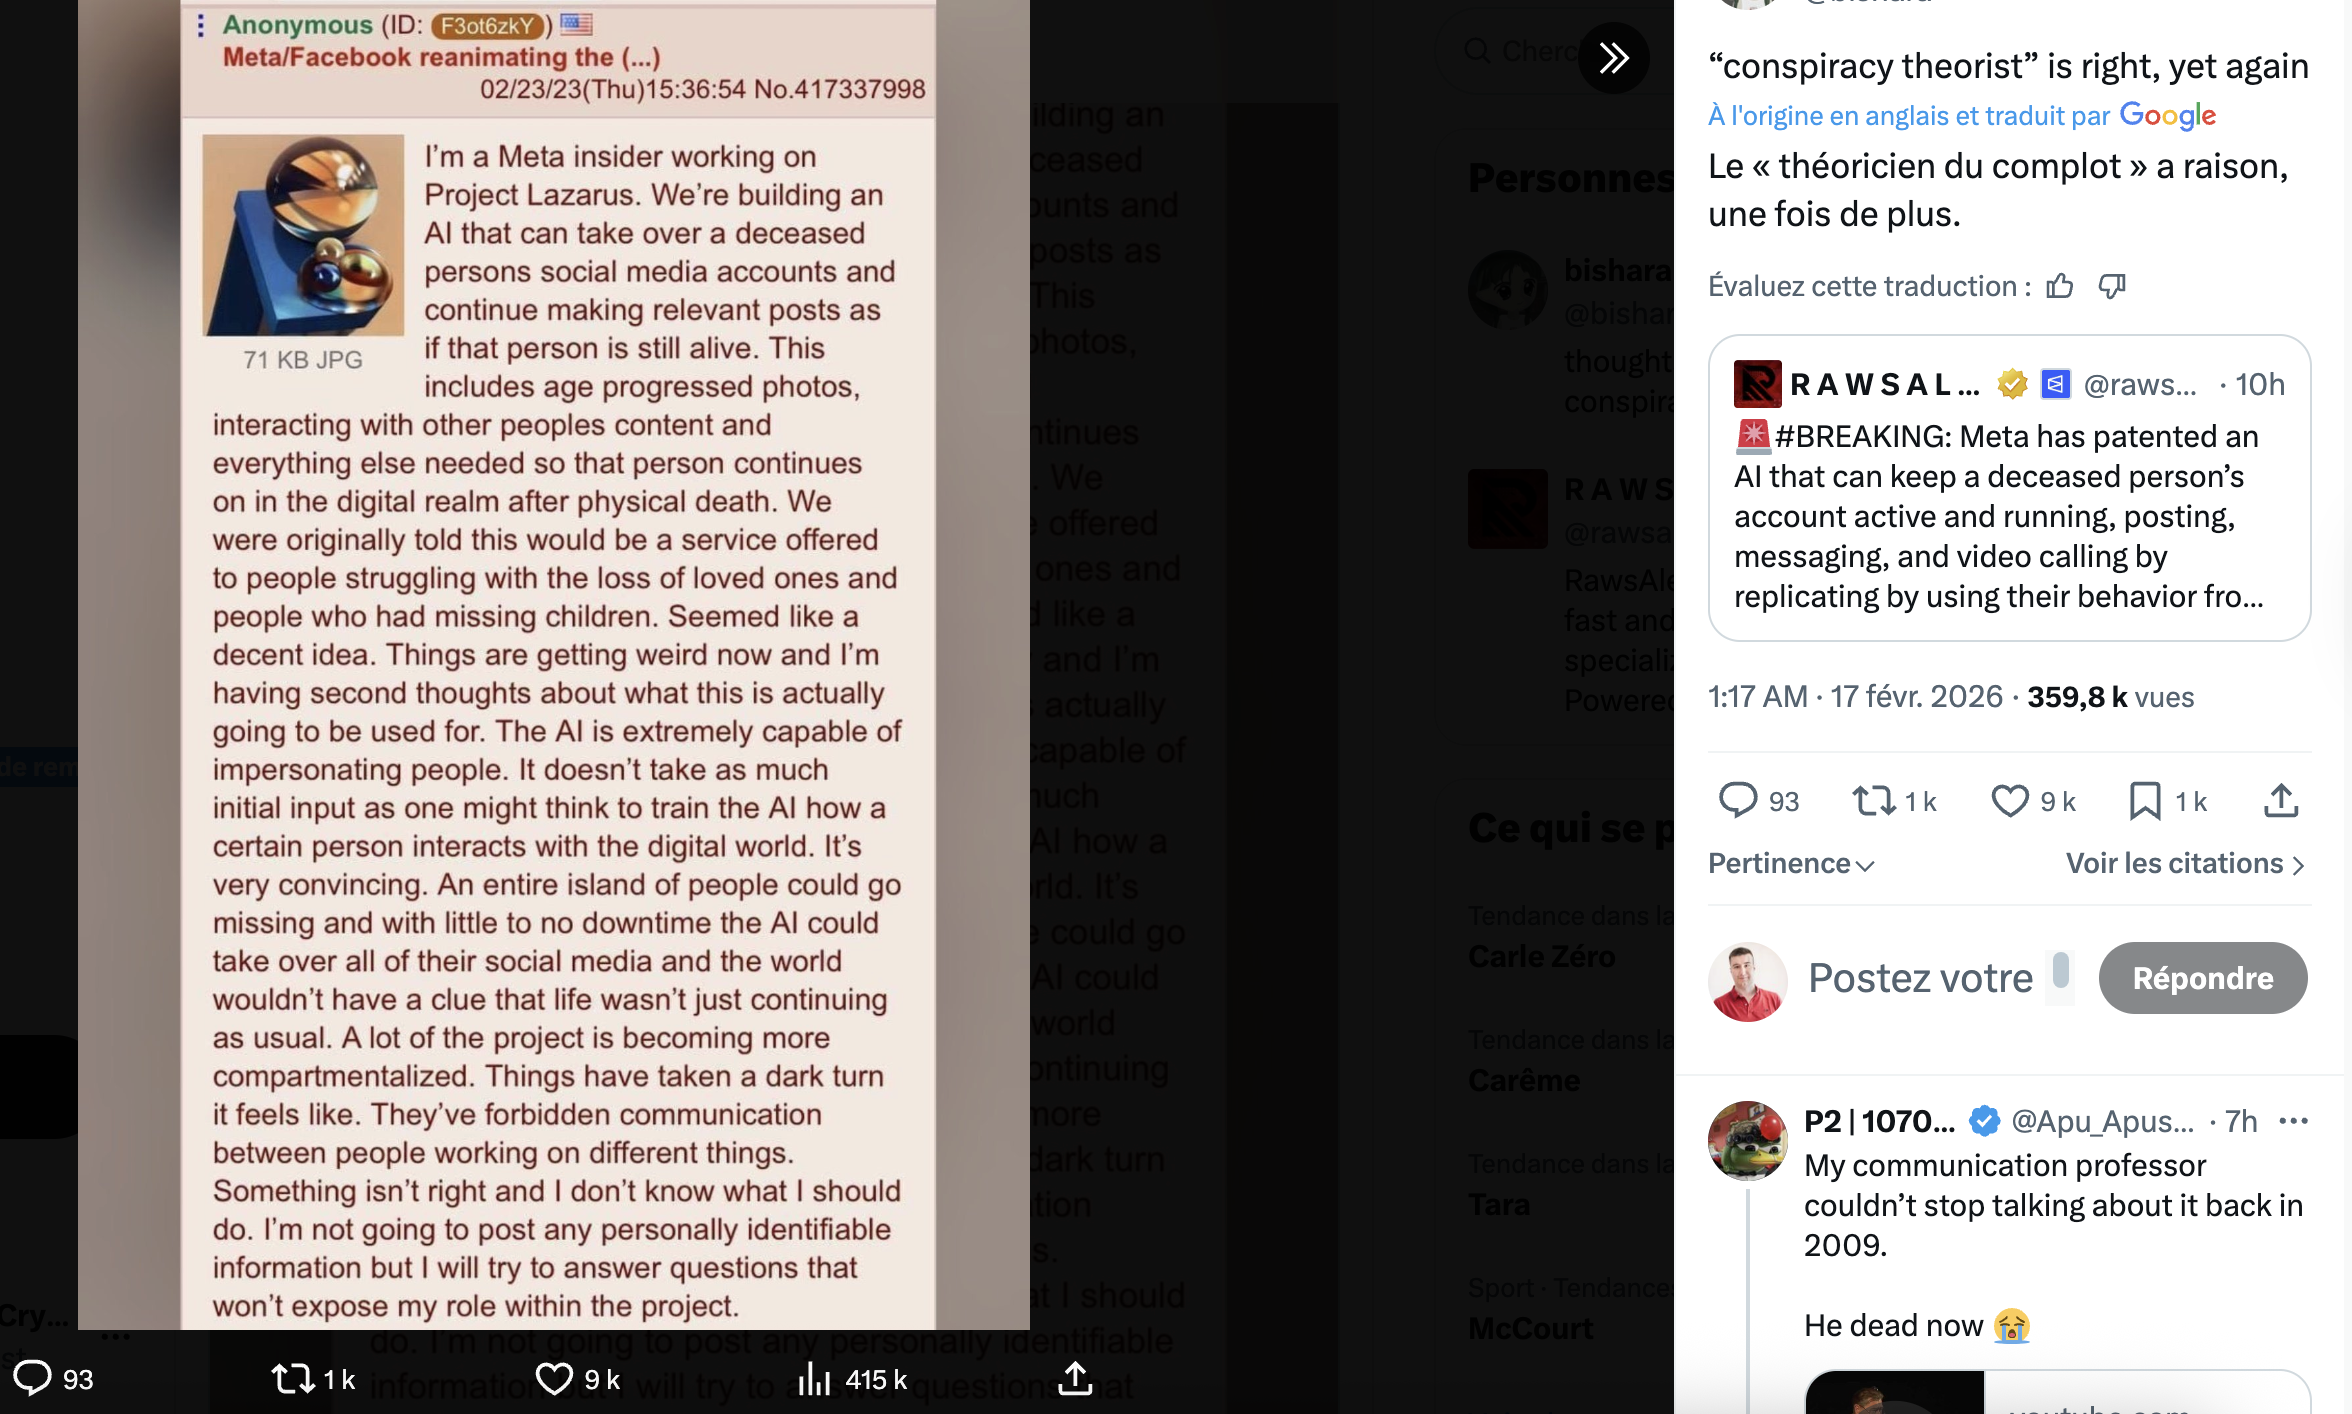2352x1414 pixels.
Task: Click the Répondre button
Action: point(2203,978)
